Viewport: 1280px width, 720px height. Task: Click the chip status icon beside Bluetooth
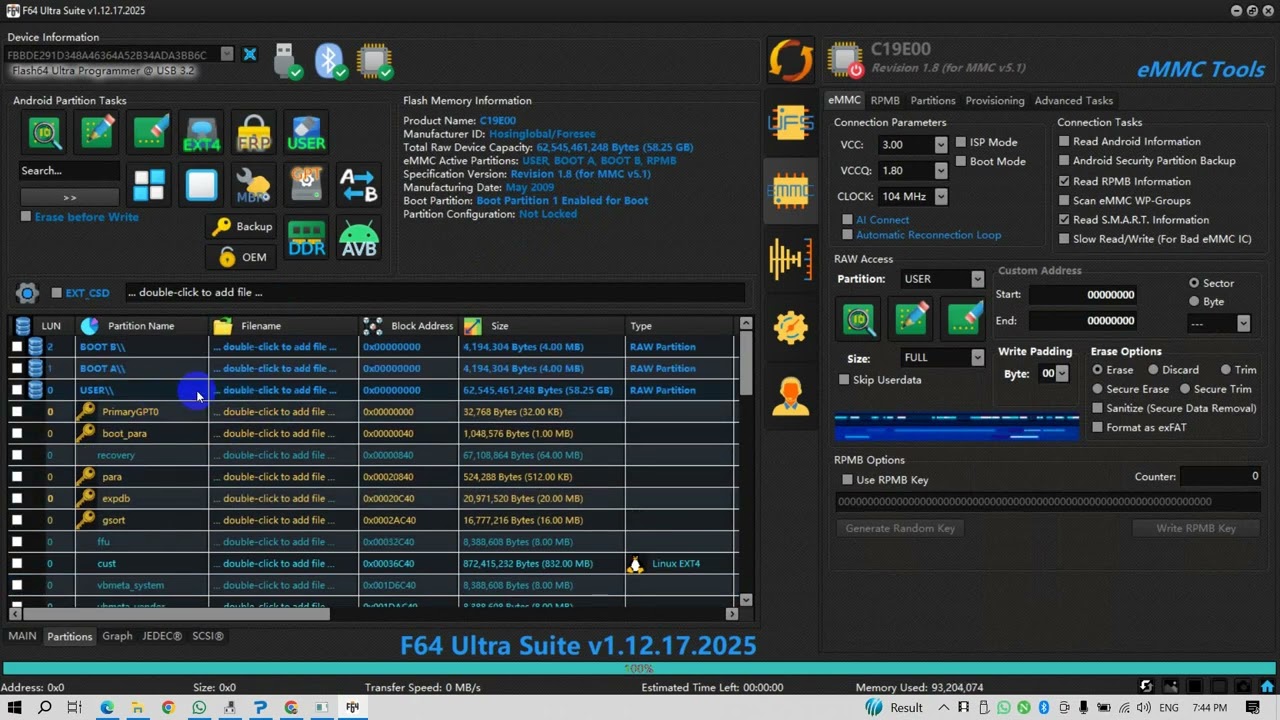375,60
